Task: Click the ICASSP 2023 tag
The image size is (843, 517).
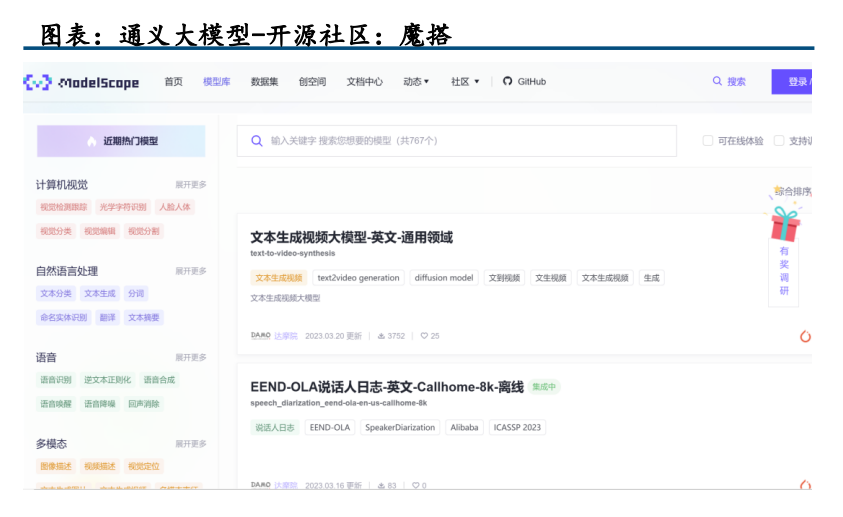Action: coord(517,427)
